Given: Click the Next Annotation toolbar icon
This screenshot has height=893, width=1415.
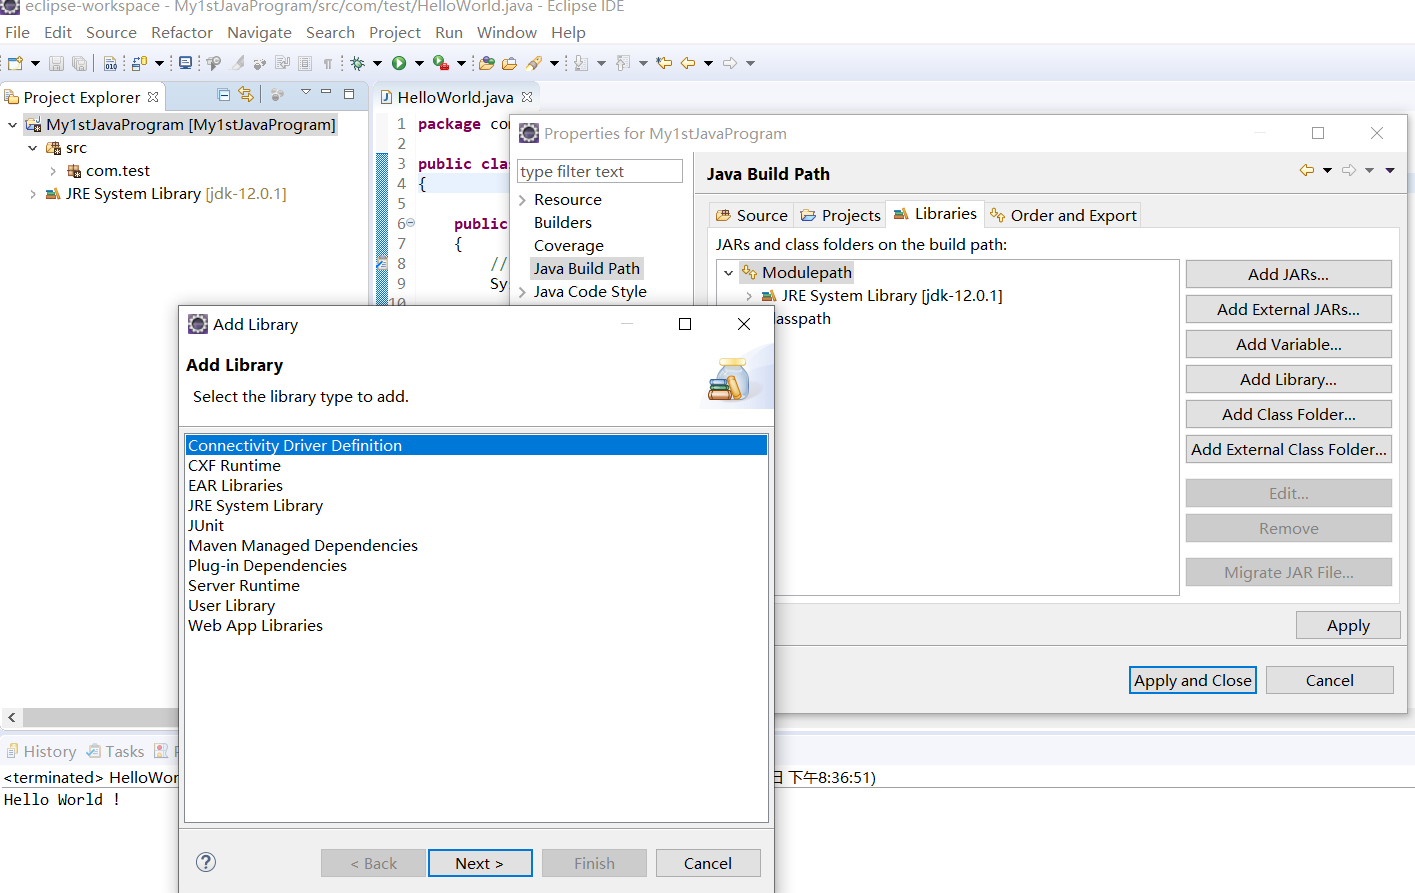Looking at the screenshot, I should click(x=580, y=63).
